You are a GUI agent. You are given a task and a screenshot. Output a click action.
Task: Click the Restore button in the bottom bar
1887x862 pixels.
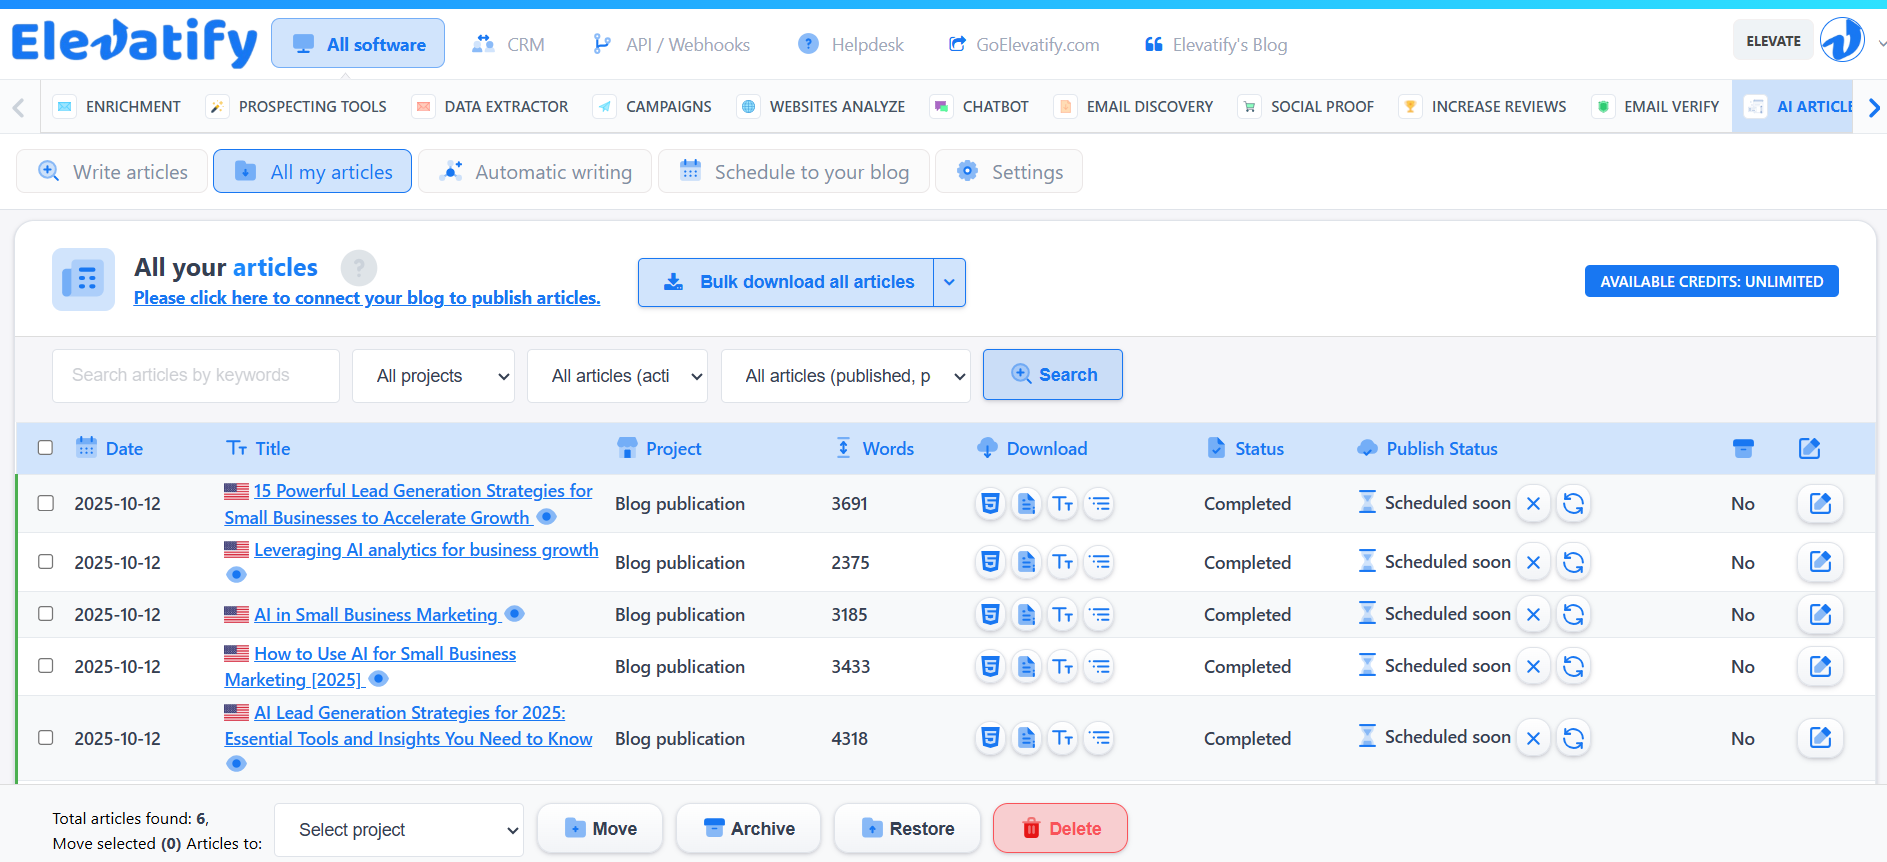tap(907, 829)
